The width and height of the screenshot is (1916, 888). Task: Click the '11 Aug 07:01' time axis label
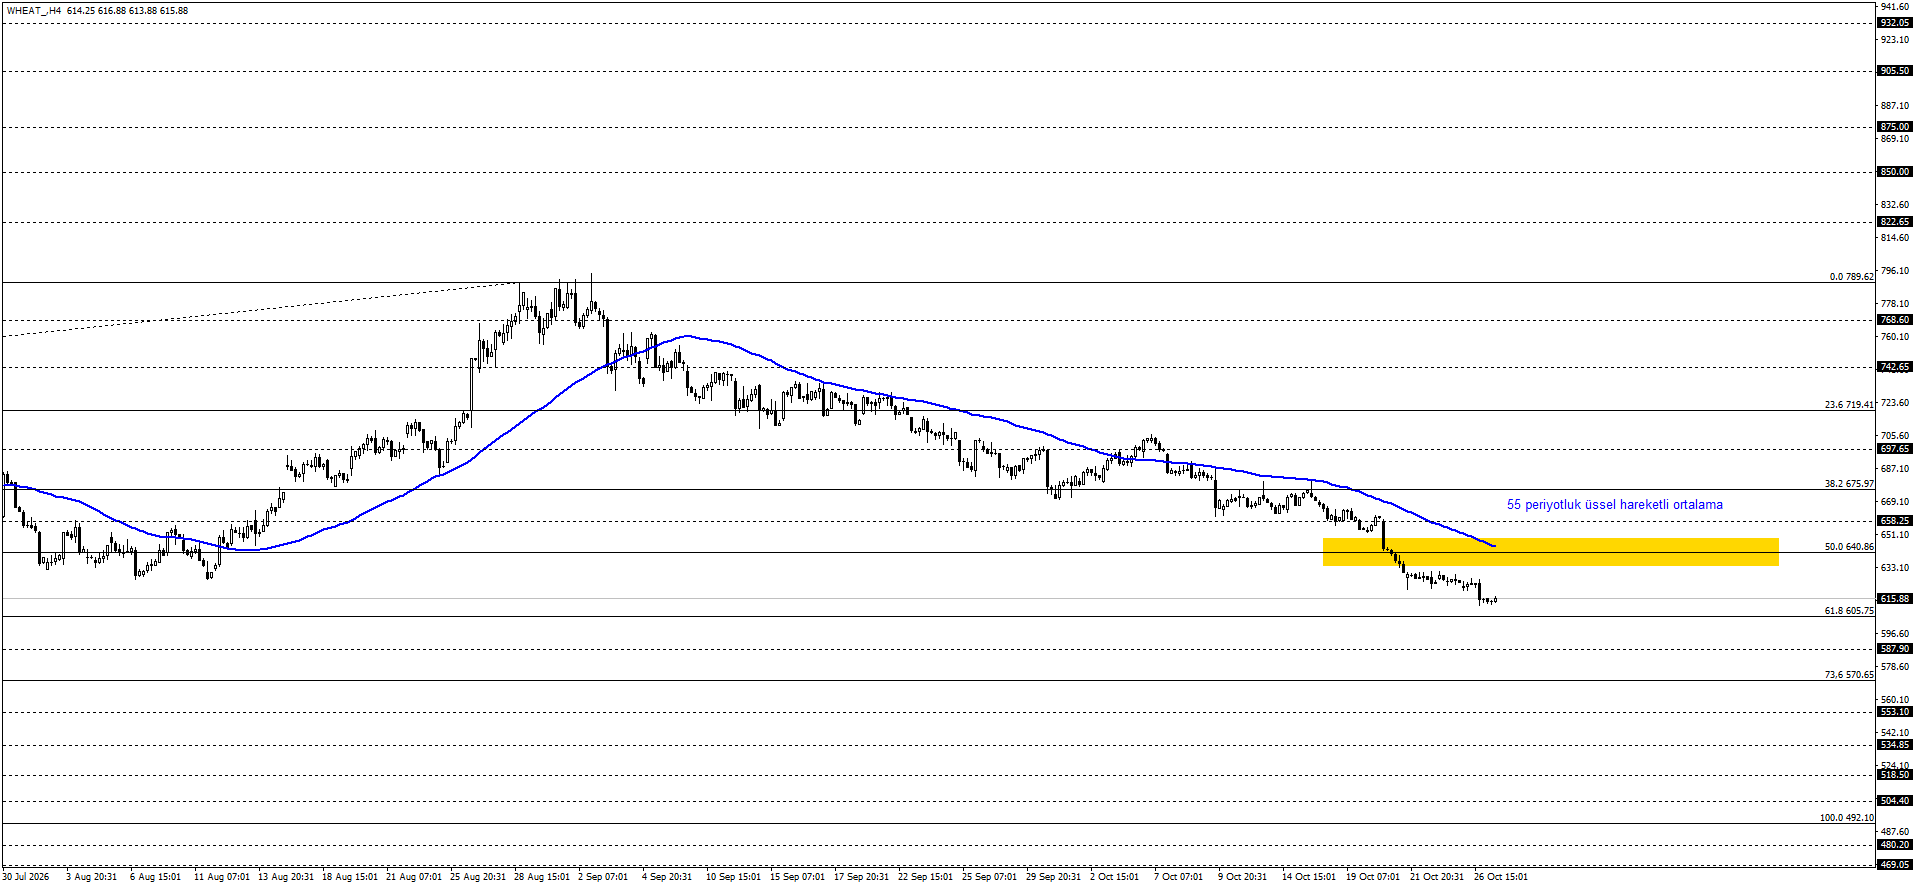[222, 877]
